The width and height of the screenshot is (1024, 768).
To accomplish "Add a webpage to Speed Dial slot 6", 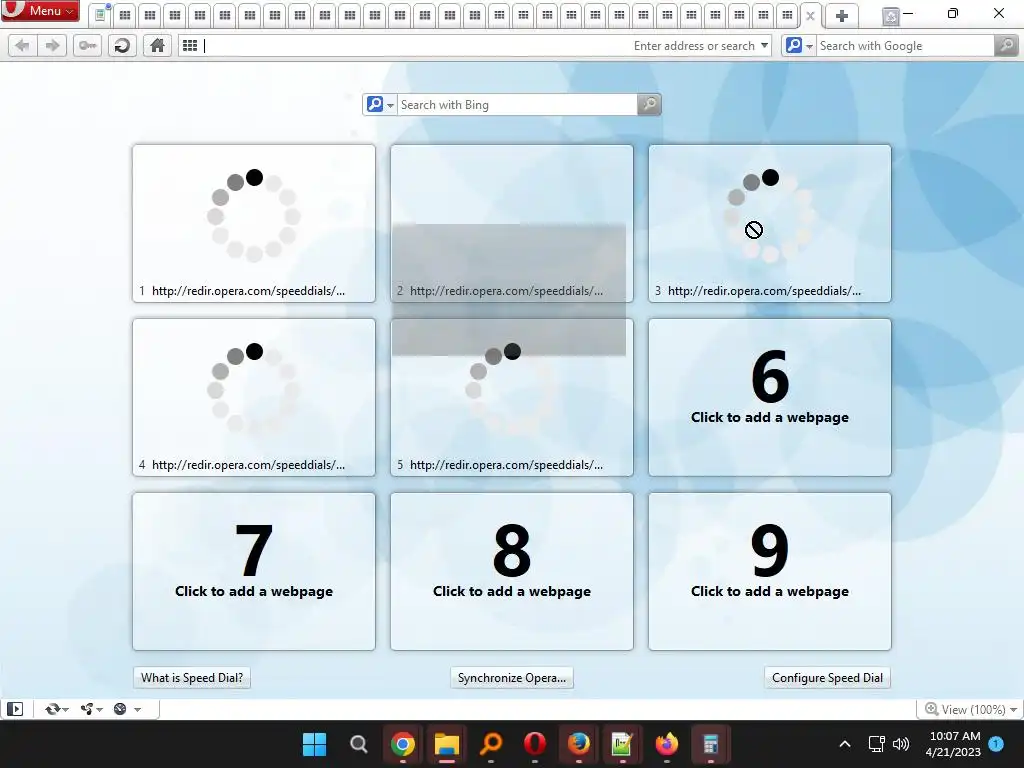I will (x=770, y=397).
